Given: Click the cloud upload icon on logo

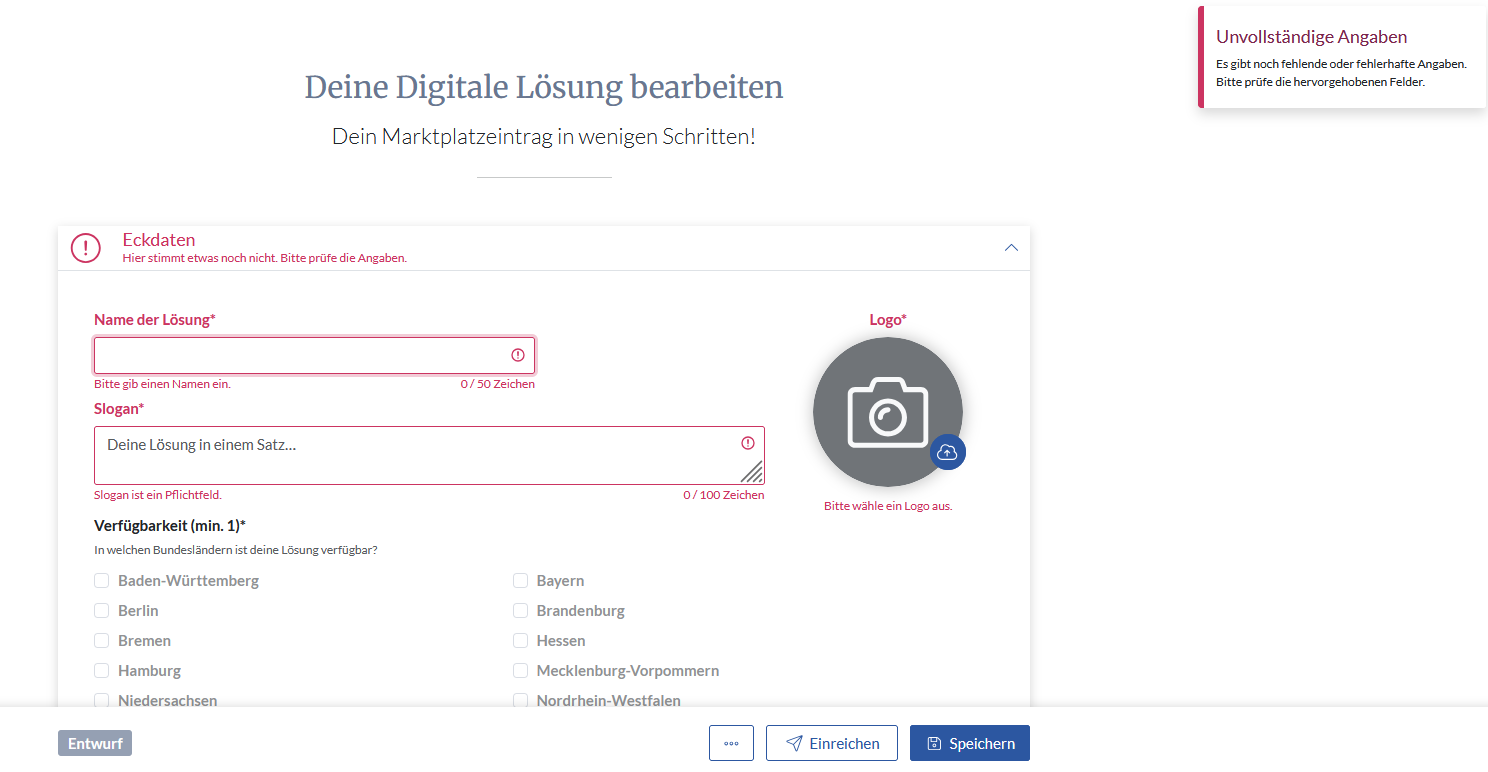Looking at the screenshot, I should [x=947, y=452].
